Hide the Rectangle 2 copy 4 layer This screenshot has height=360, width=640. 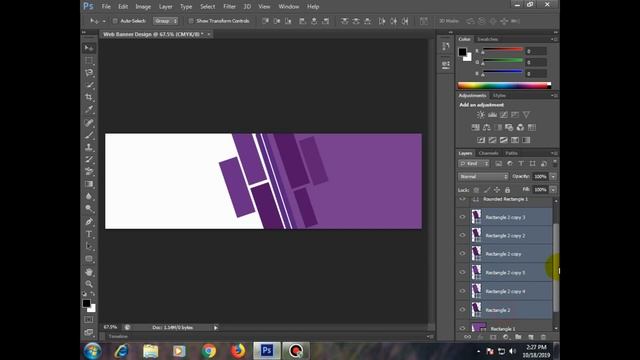tap(462, 291)
